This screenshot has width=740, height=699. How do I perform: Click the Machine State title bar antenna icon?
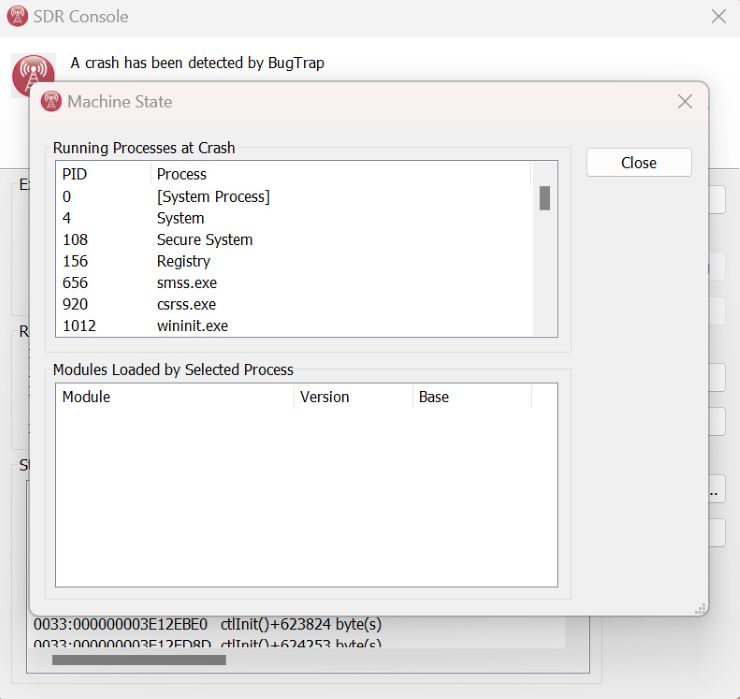point(51,101)
